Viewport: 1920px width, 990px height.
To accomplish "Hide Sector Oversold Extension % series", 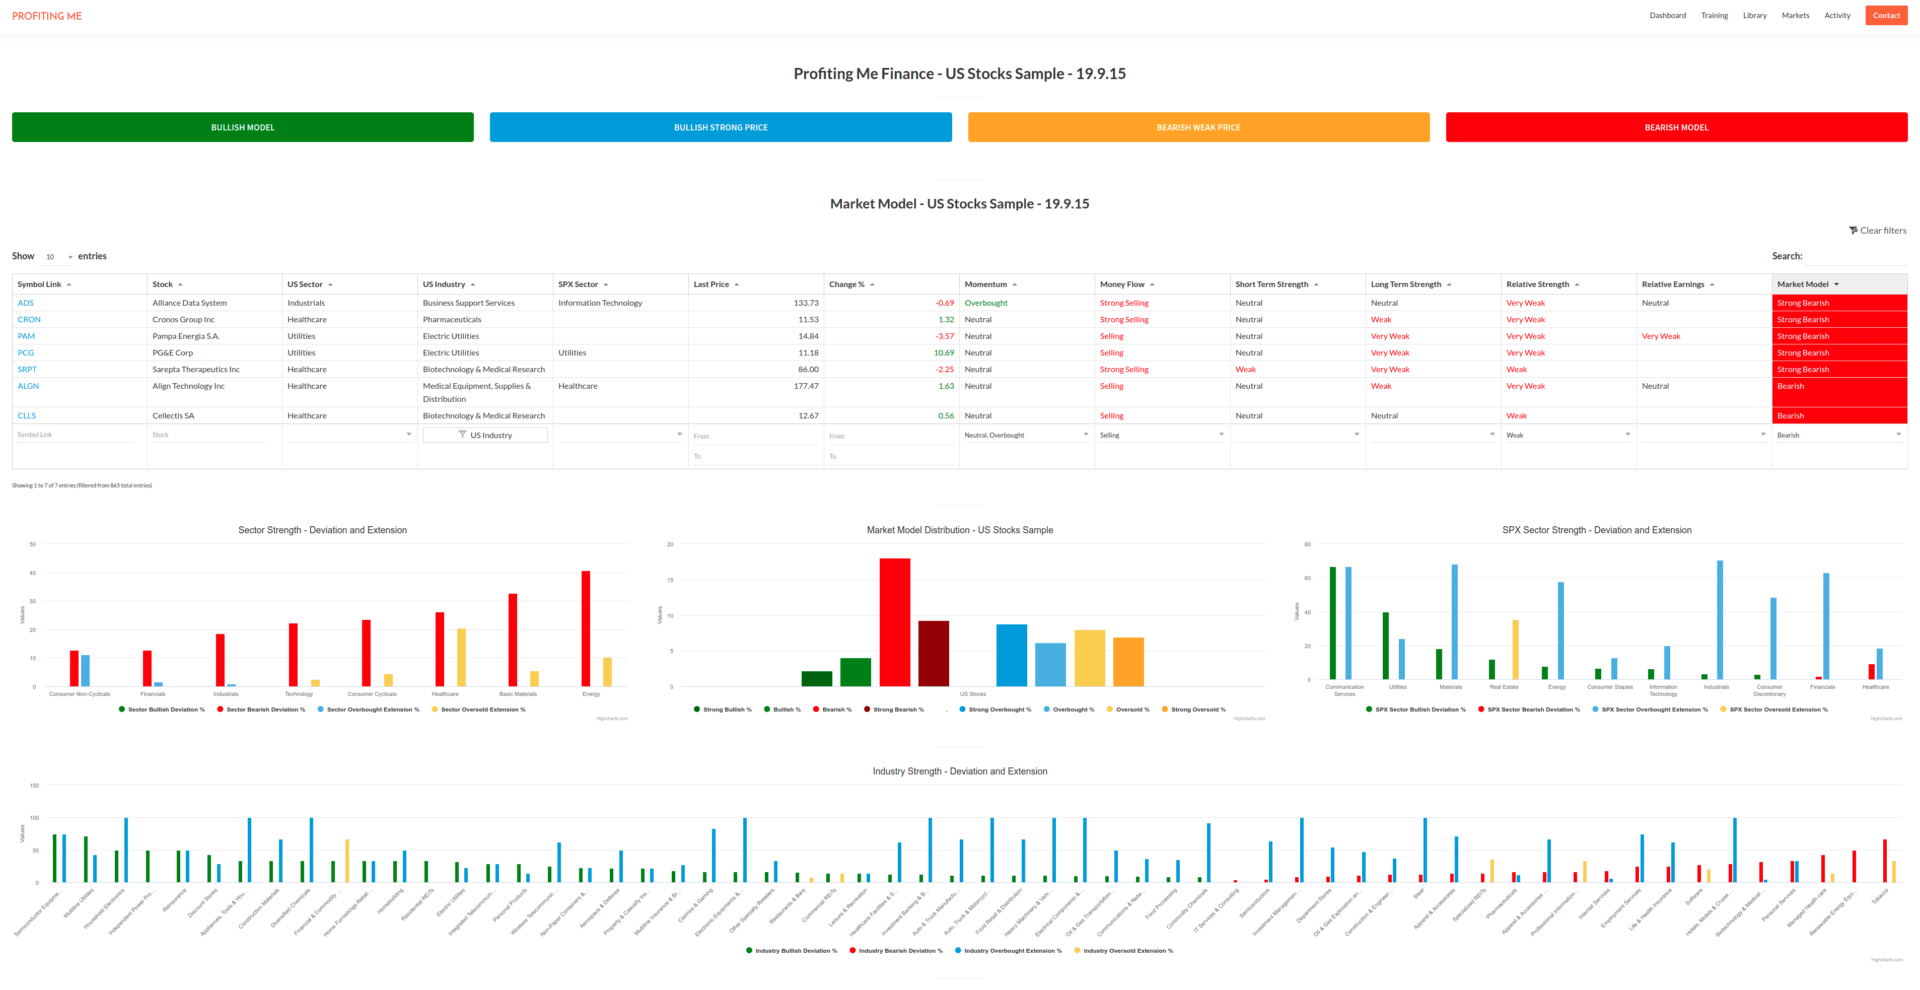I will coord(478,710).
